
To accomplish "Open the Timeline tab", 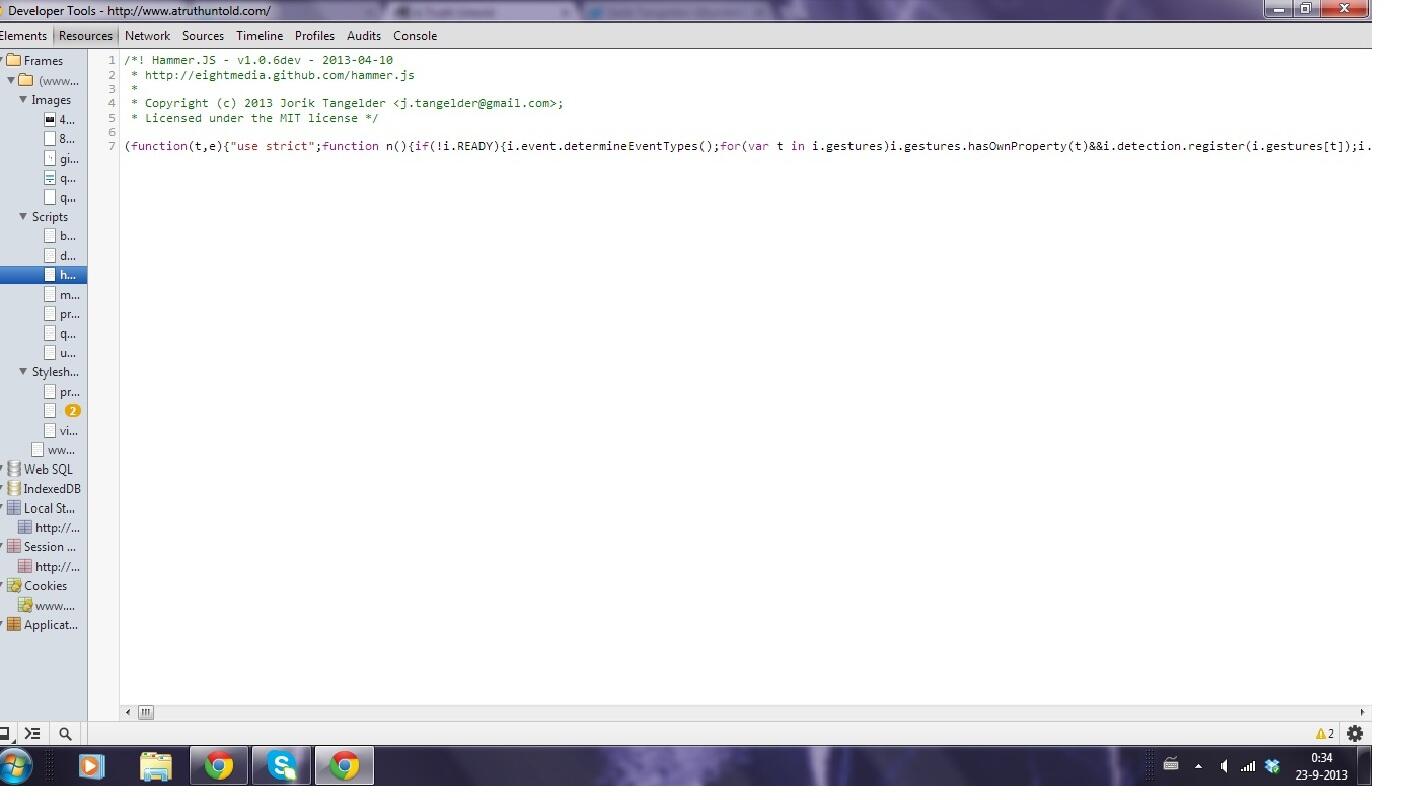I will pos(259,36).
